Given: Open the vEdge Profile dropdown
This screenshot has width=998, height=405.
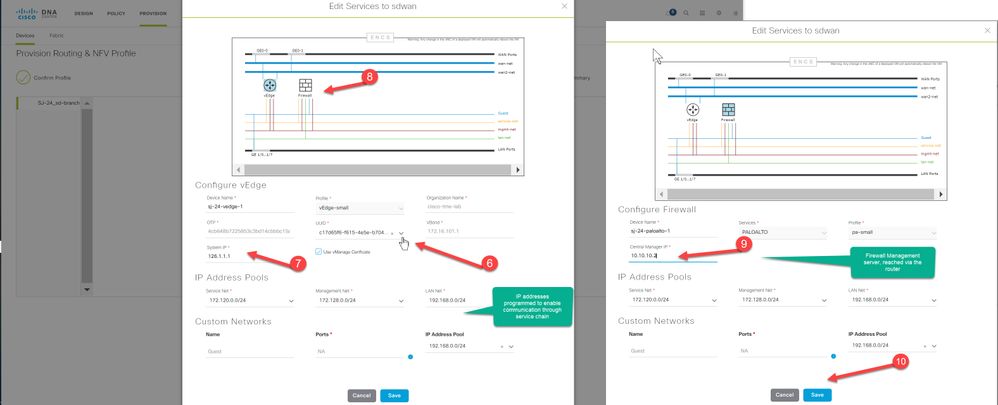Looking at the screenshot, I should (x=400, y=208).
